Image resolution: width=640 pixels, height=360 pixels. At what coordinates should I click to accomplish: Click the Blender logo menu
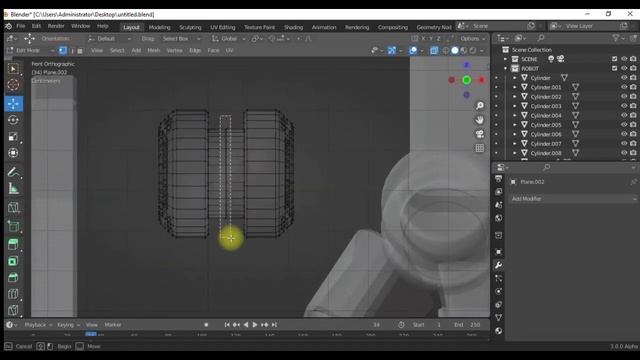[x=9, y=26]
